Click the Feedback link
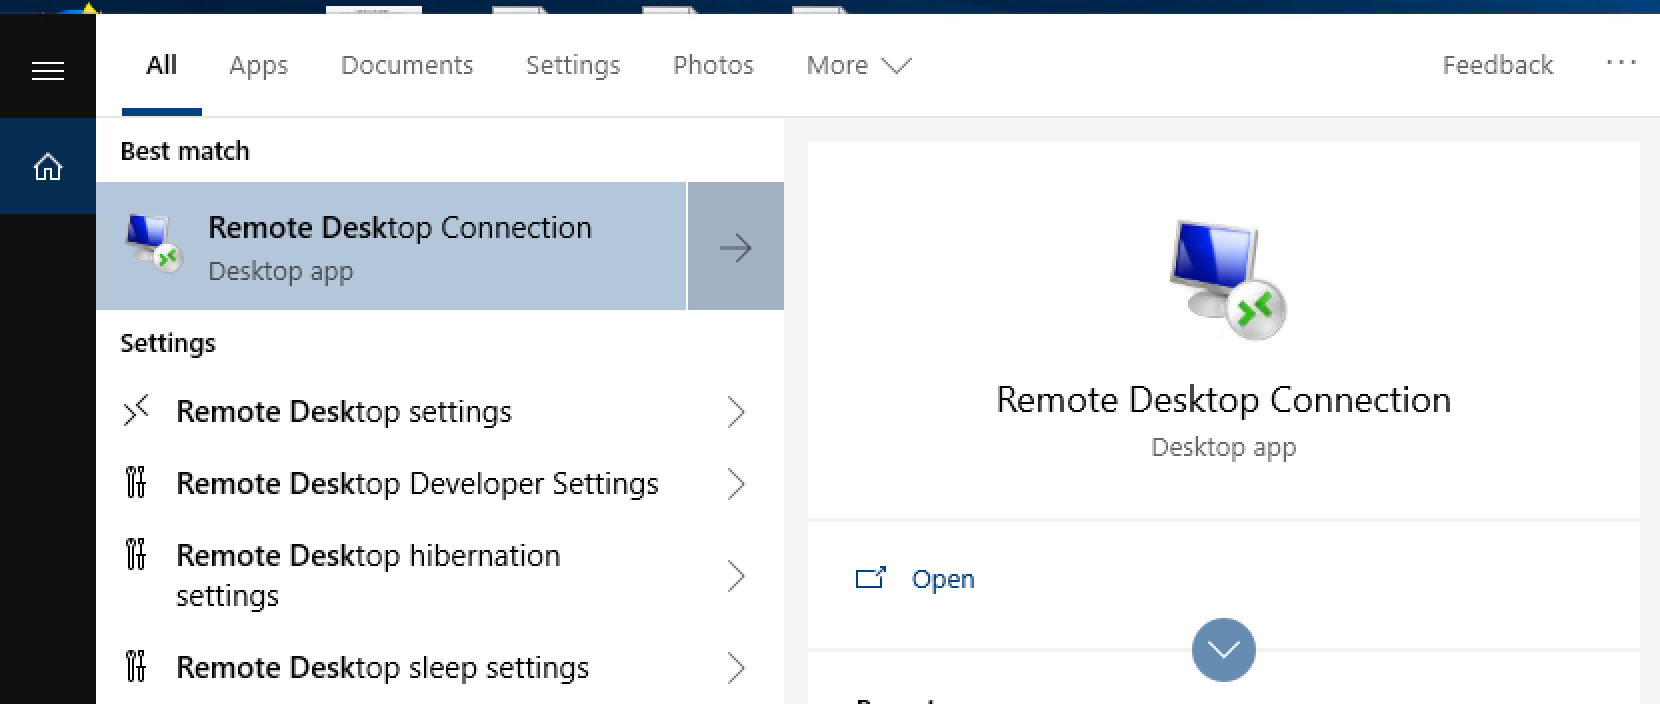The width and height of the screenshot is (1660, 704). coord(1497,66)
